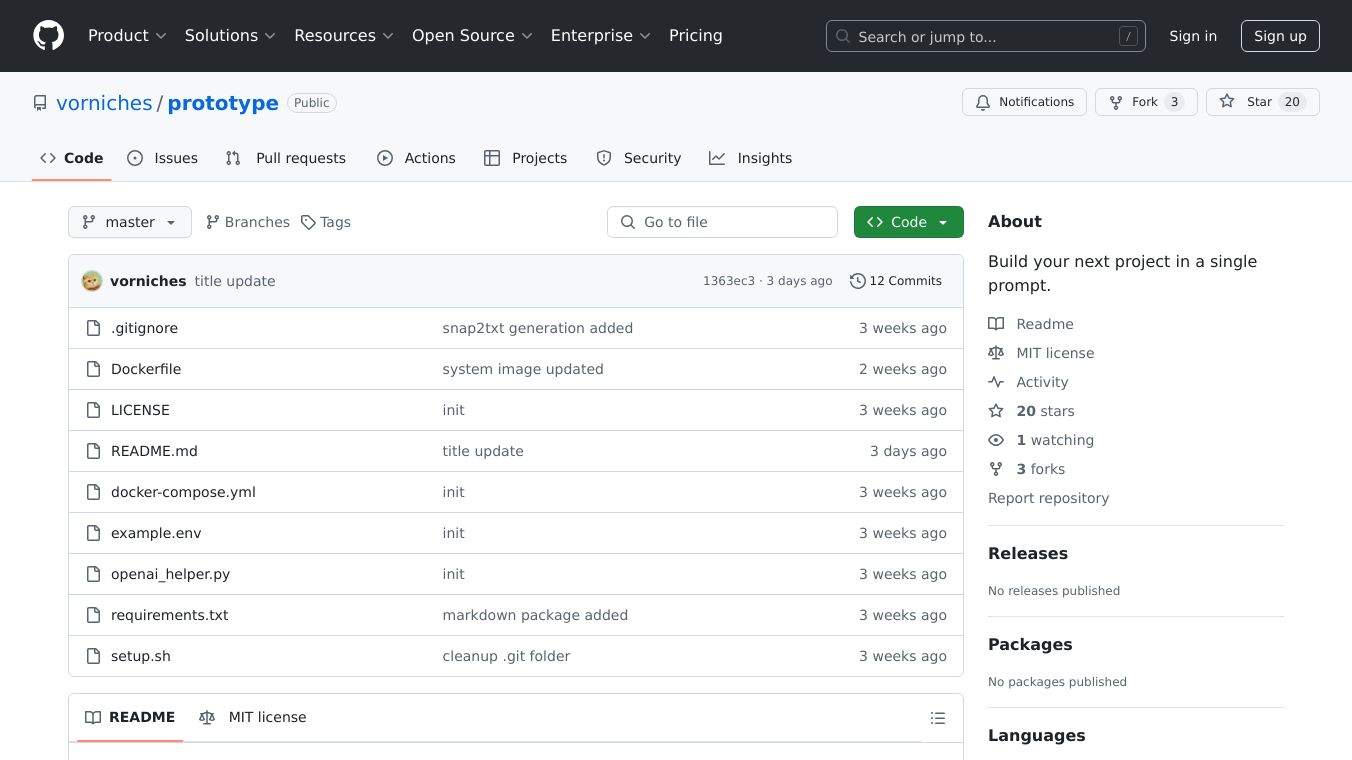Open the README outline list icon
The width and height of the screenshot is (1352, 760).
937,718
